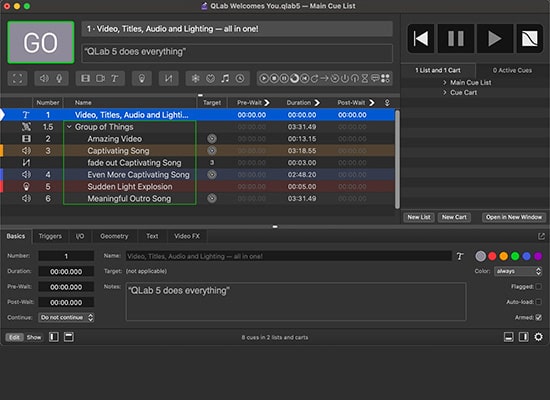Click group icon of cue 1.5
The height and width of the screenshot is (400, 550).
(26, 127)
